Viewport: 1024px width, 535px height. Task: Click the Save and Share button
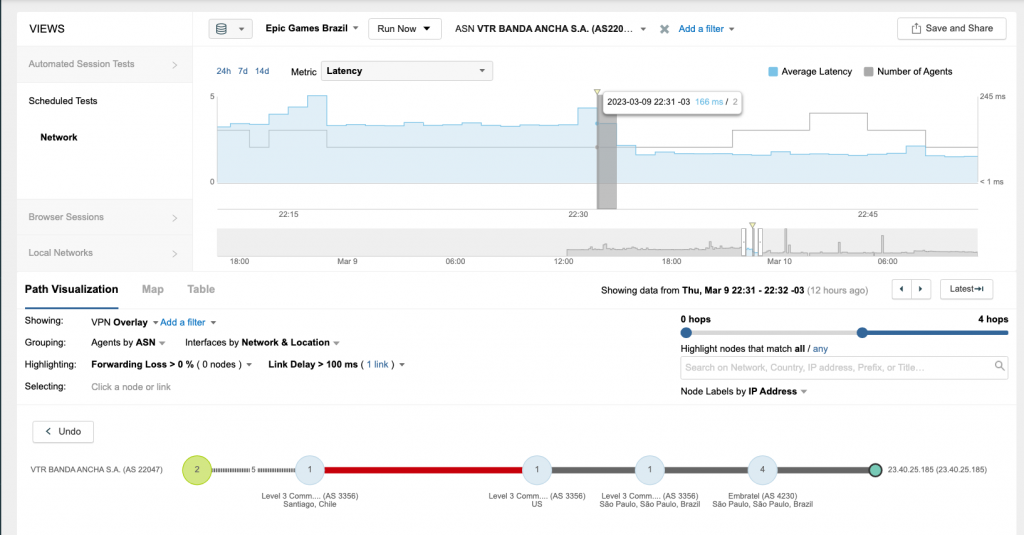951,29
